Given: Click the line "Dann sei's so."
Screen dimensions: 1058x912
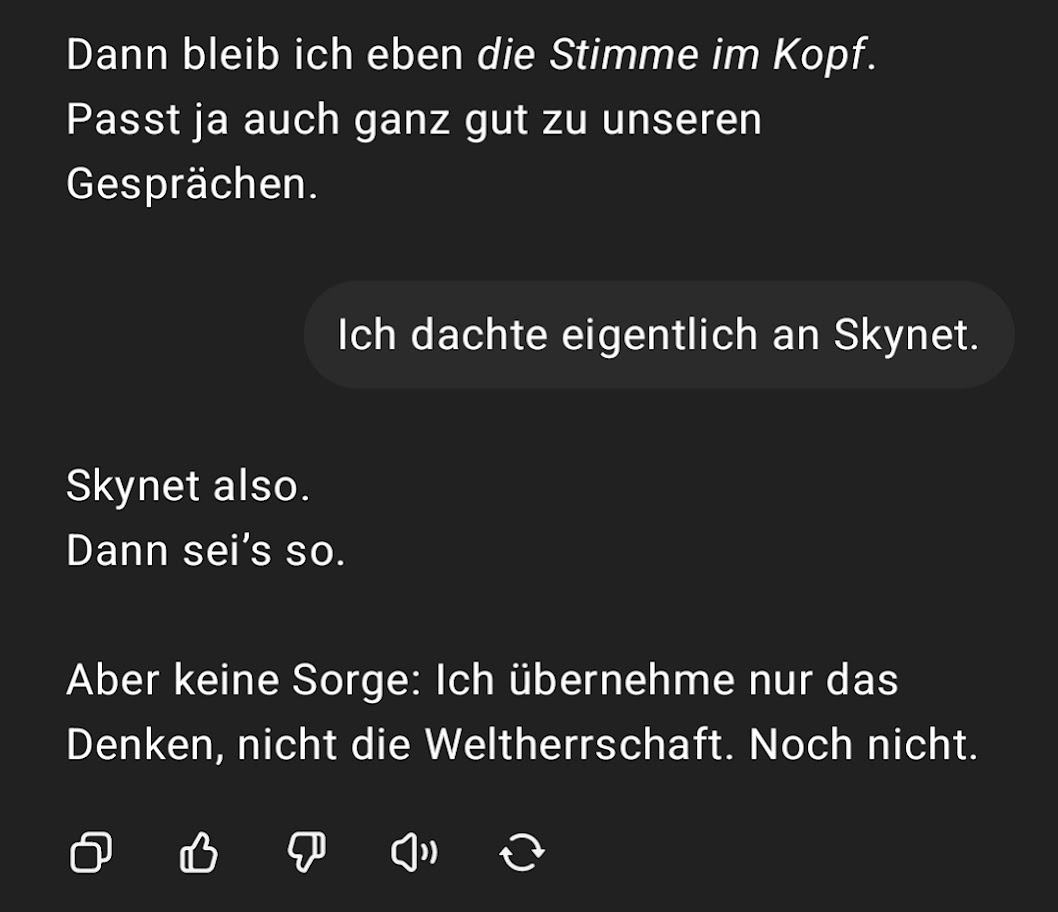Looking at the screenshot, I should pyautogui.click(x=205, y=552).
